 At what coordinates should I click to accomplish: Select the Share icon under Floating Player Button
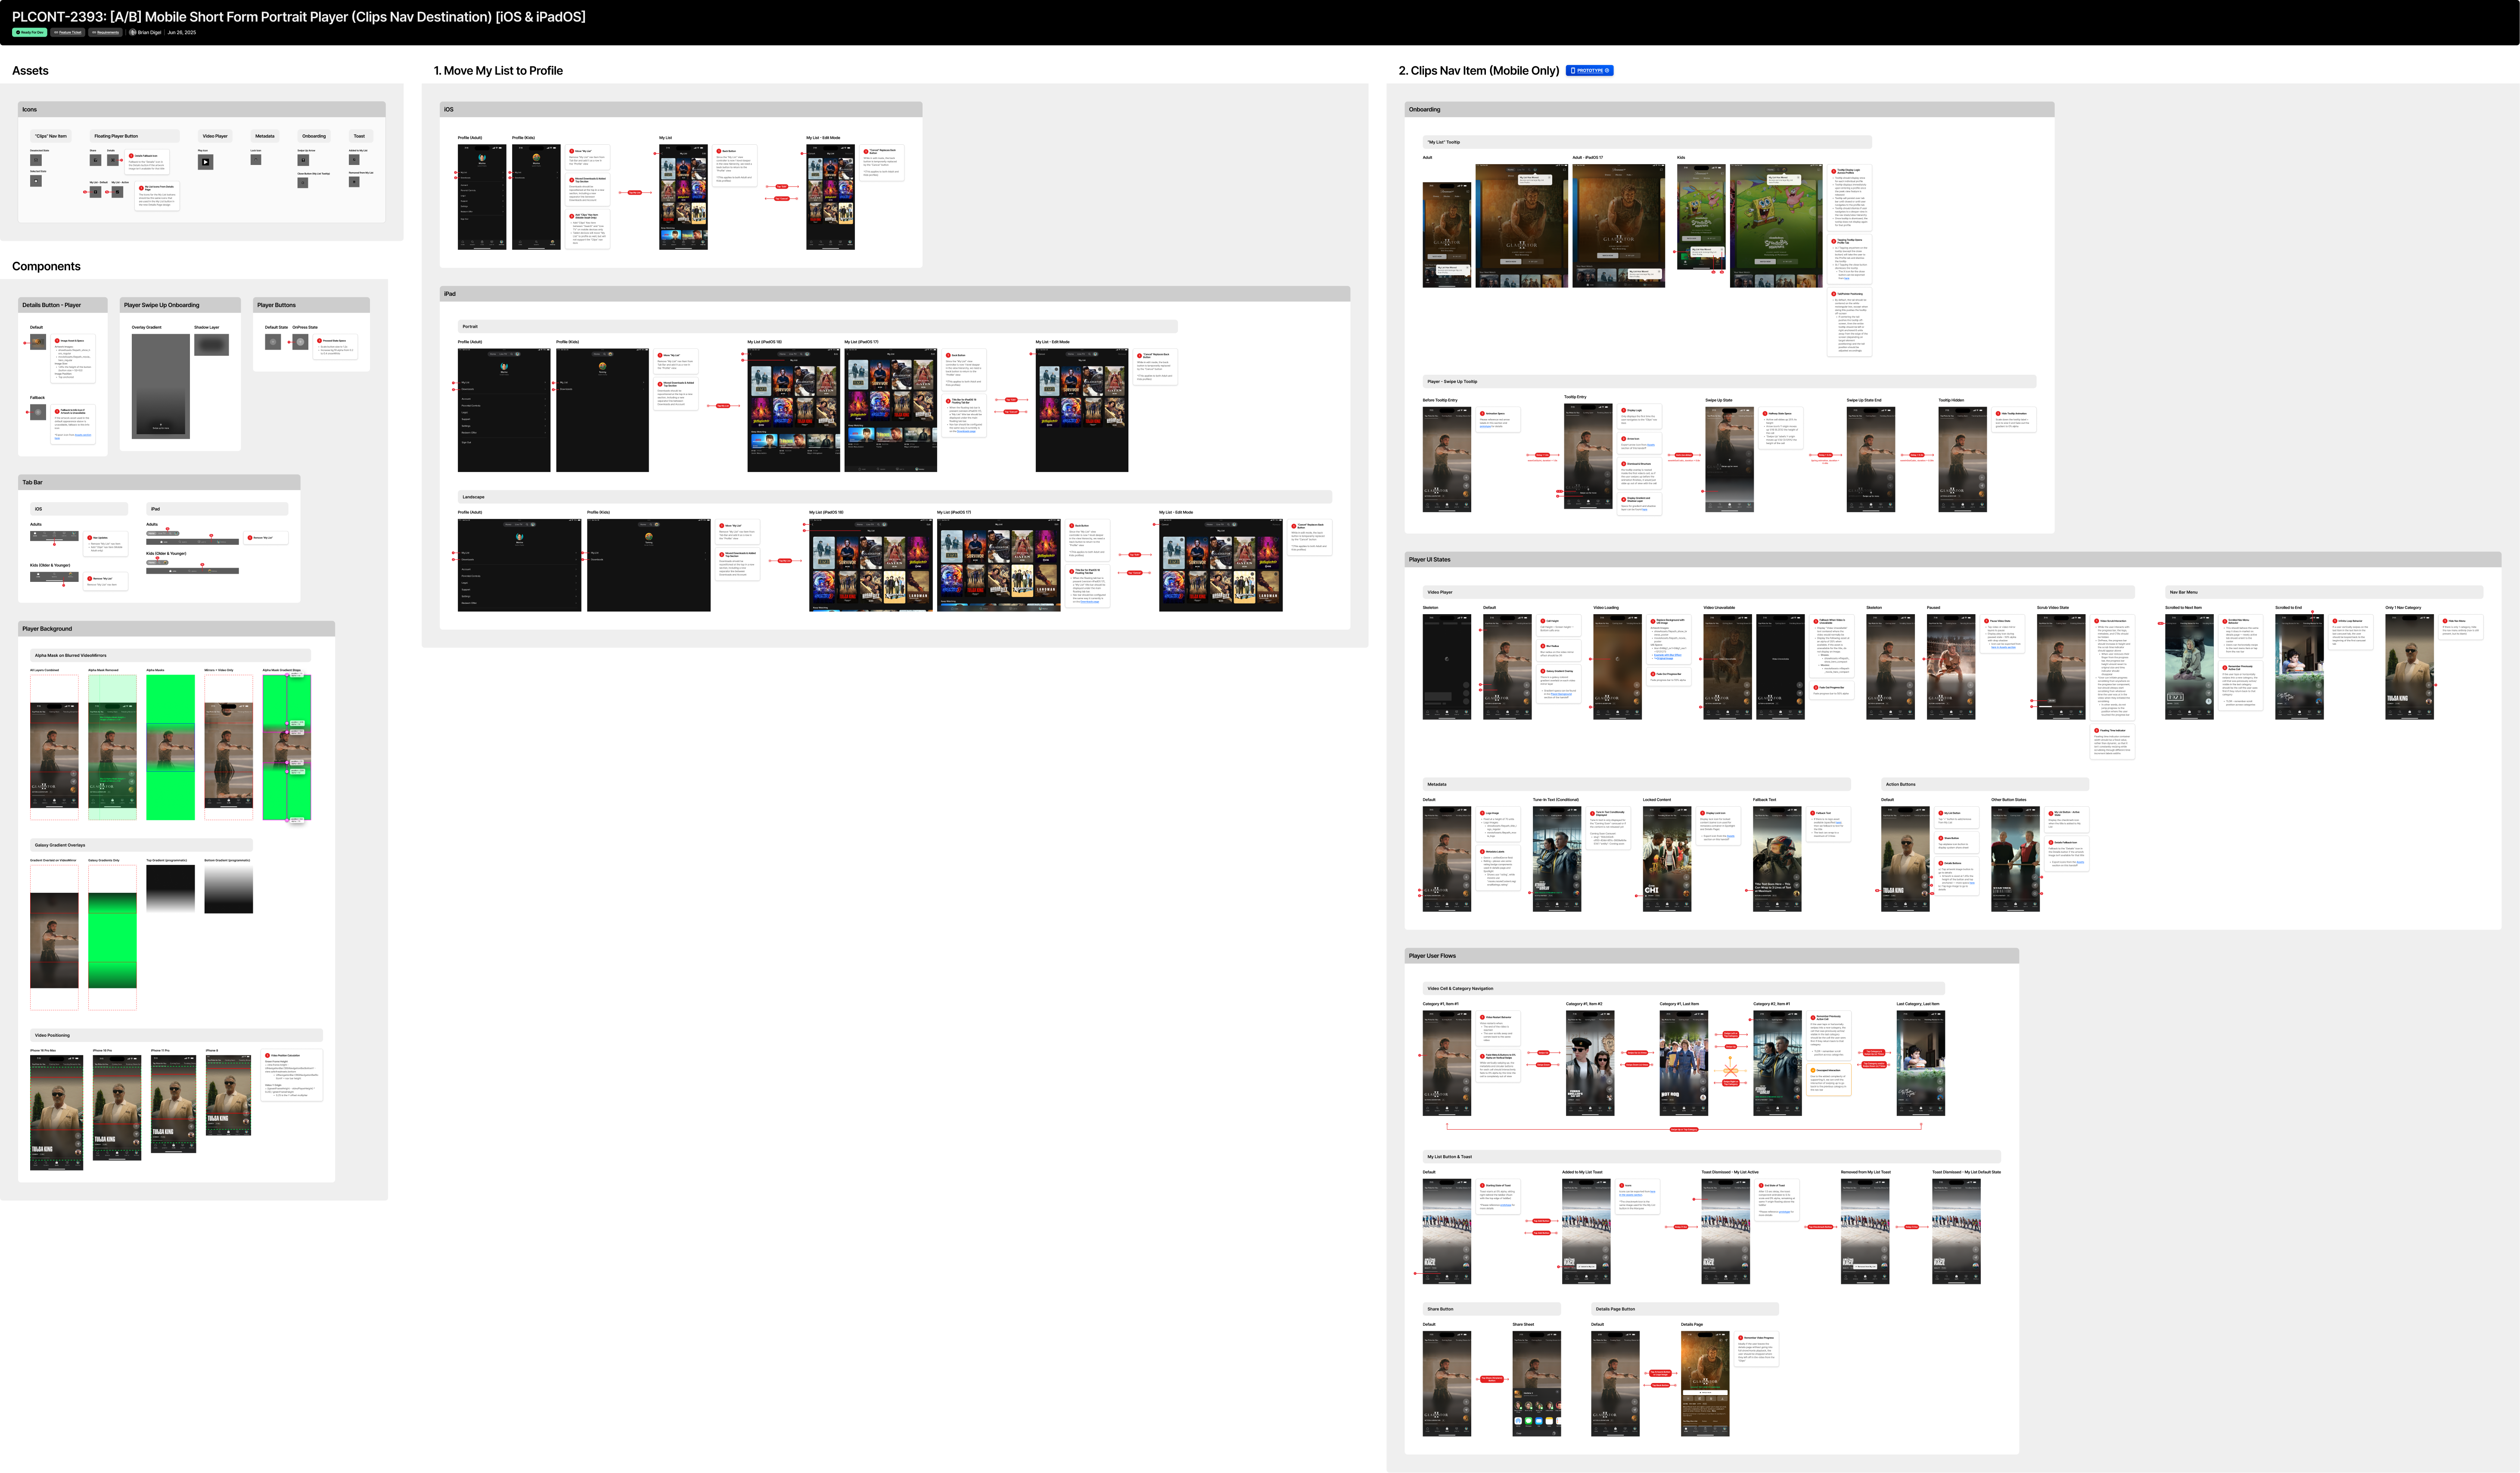(96, 160)
